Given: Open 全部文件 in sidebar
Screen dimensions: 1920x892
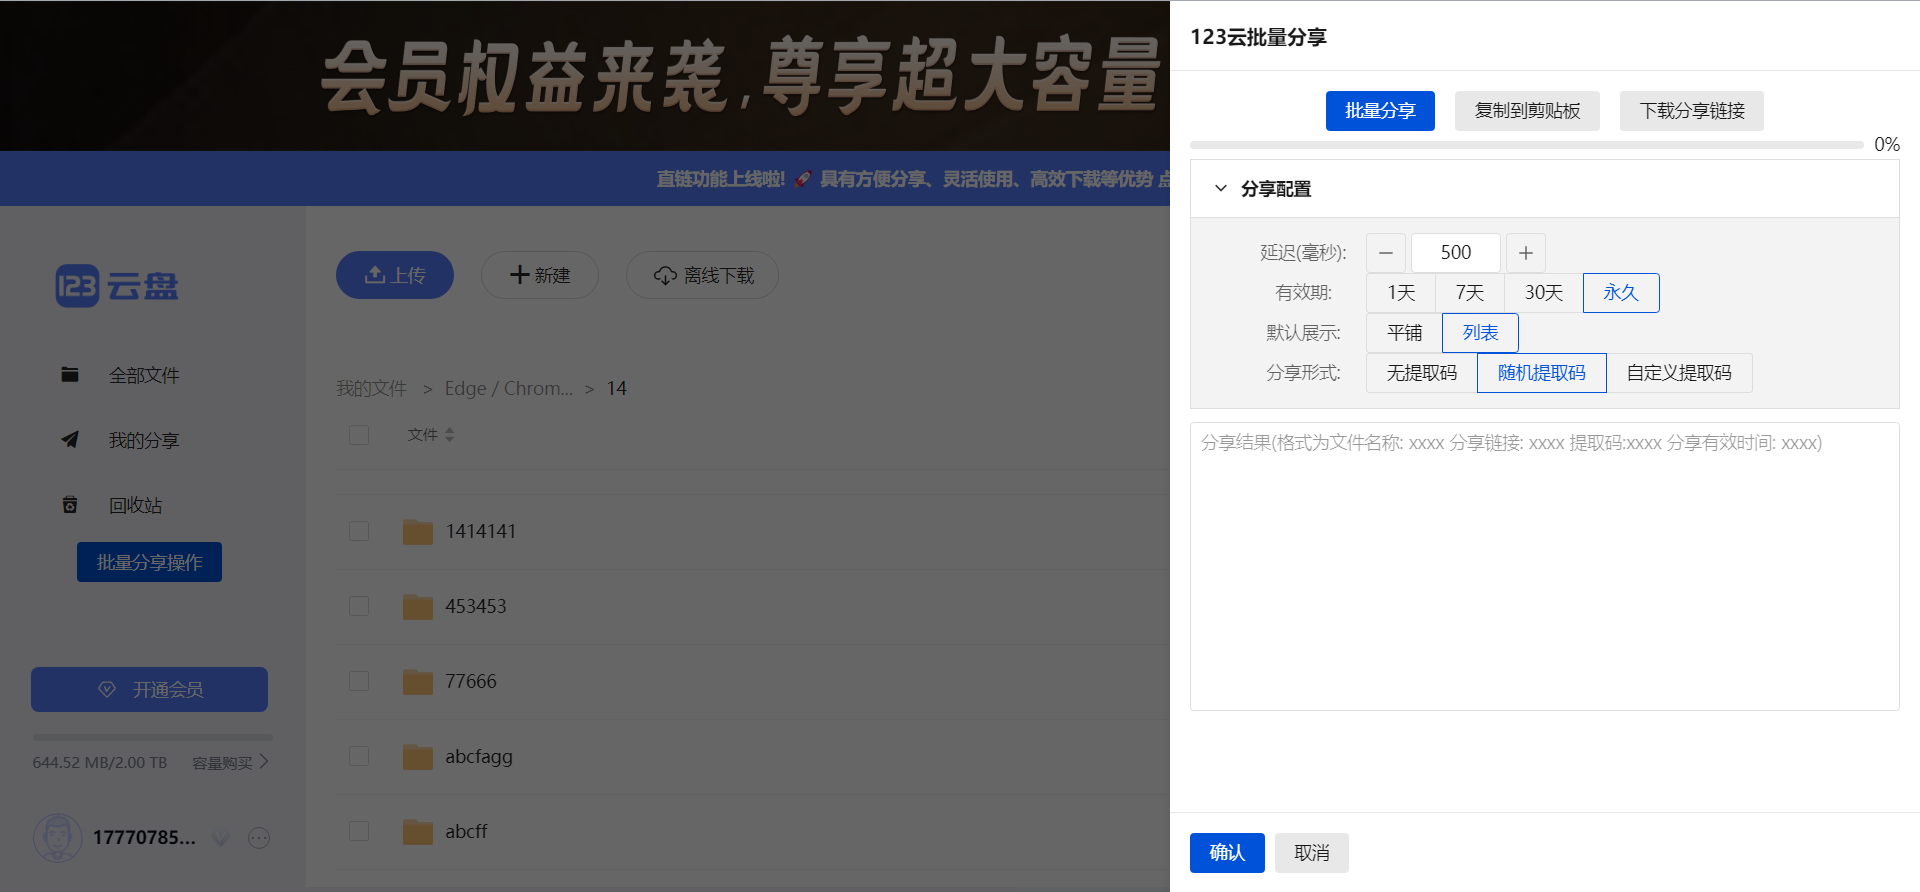Looking at the screenshot, I should click(x=143, y=375).
